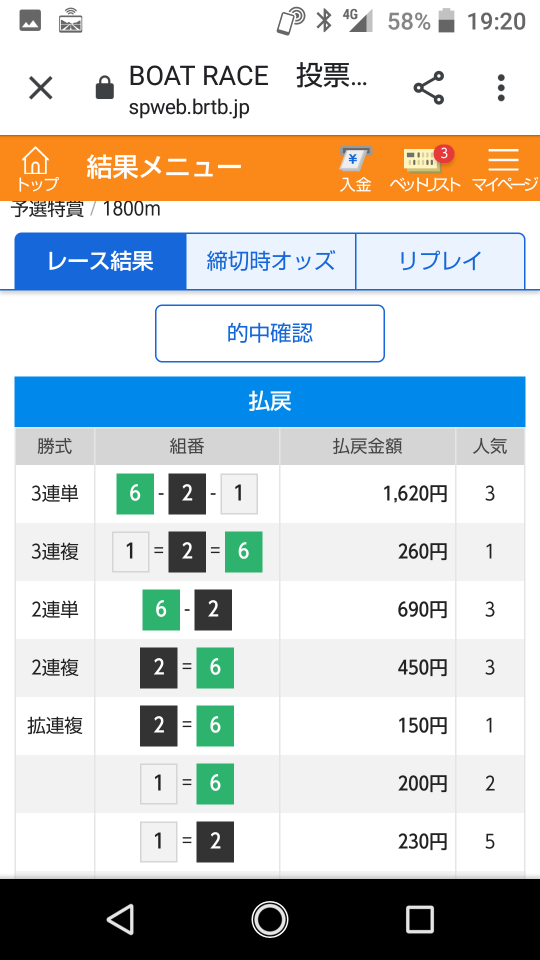The width and height of the screenshot is (540, 960).
Task: Tap the green 6 in 3連単 row
Action: coord(135,493)
